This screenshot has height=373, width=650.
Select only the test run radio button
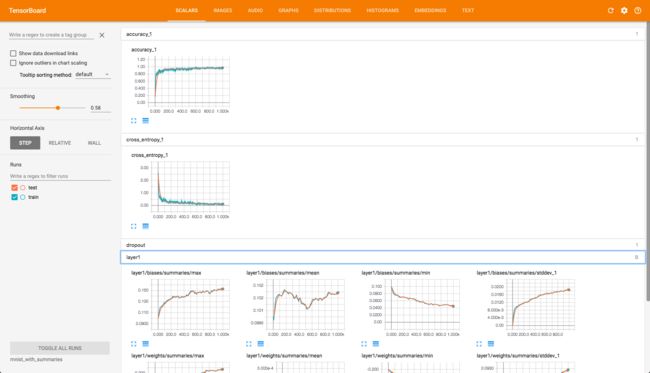pos(23,188)
